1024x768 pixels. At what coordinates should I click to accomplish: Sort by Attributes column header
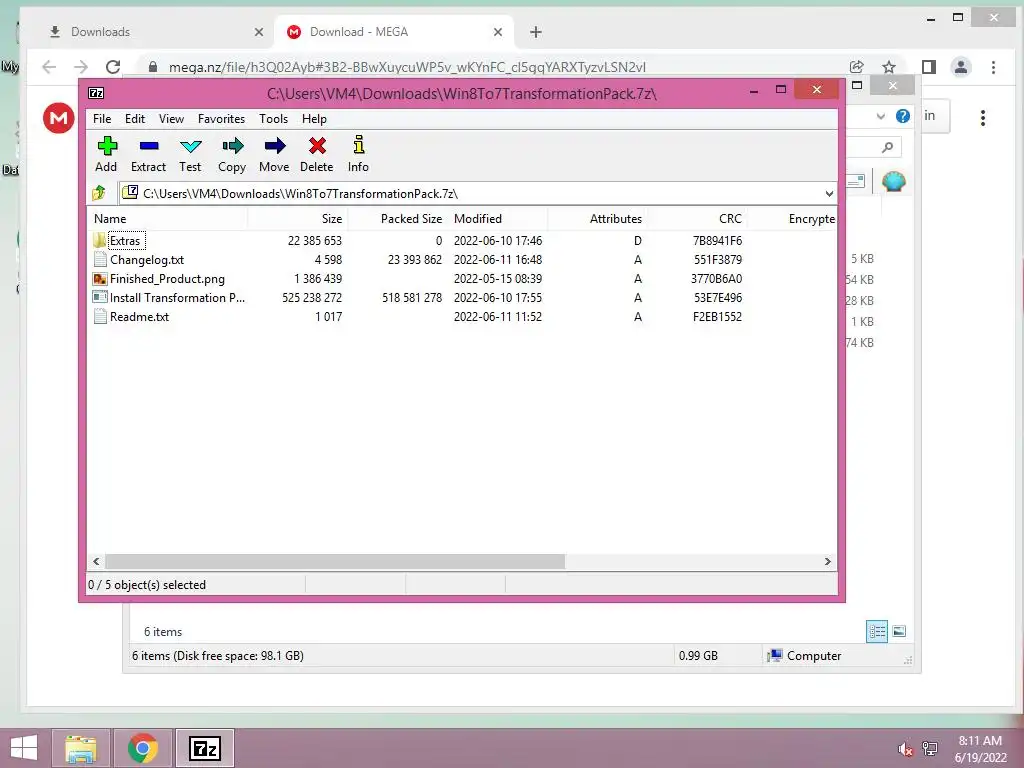pyautogui.click(x=598, y=219)
